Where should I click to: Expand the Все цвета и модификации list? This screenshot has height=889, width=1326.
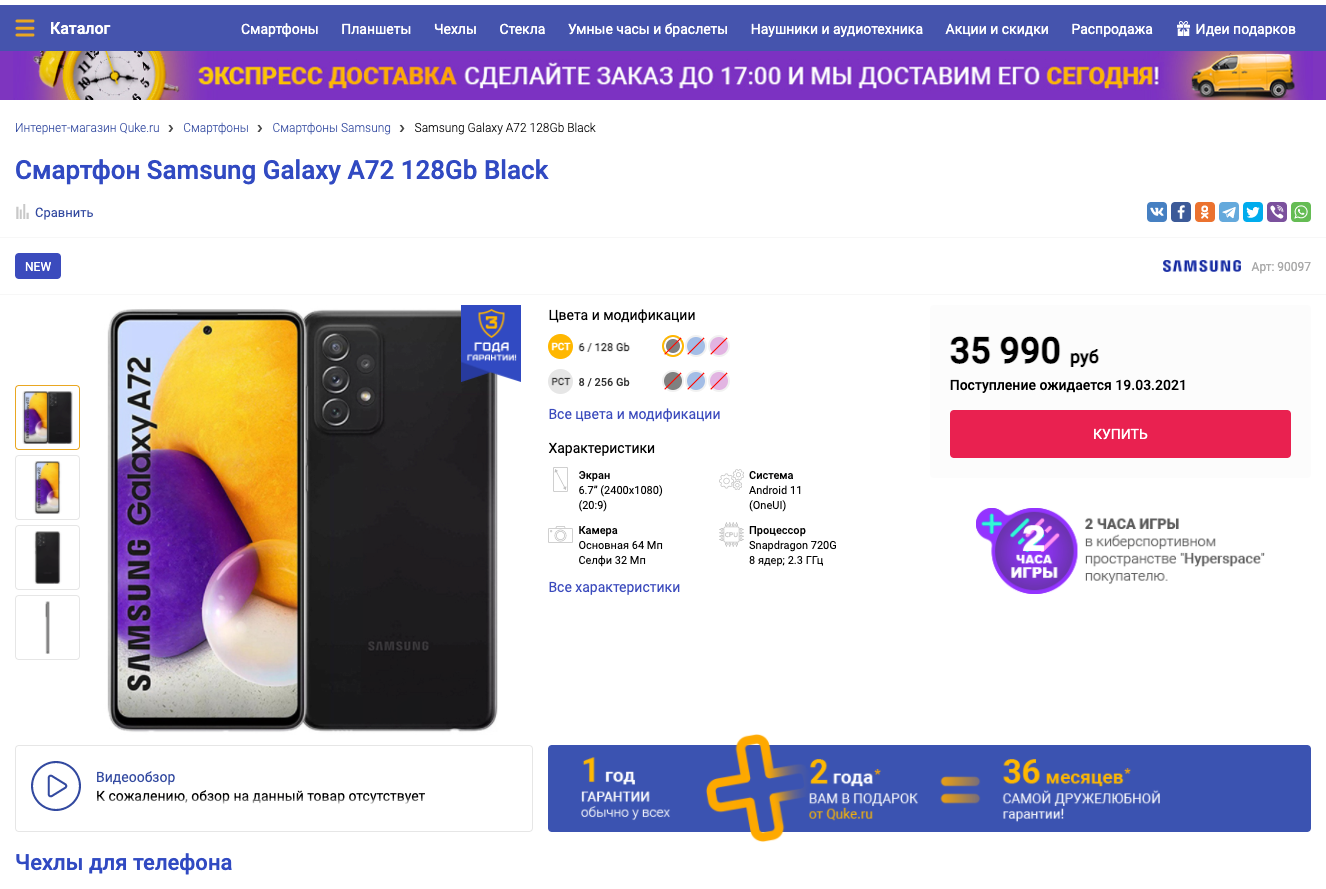coord(634,414)
